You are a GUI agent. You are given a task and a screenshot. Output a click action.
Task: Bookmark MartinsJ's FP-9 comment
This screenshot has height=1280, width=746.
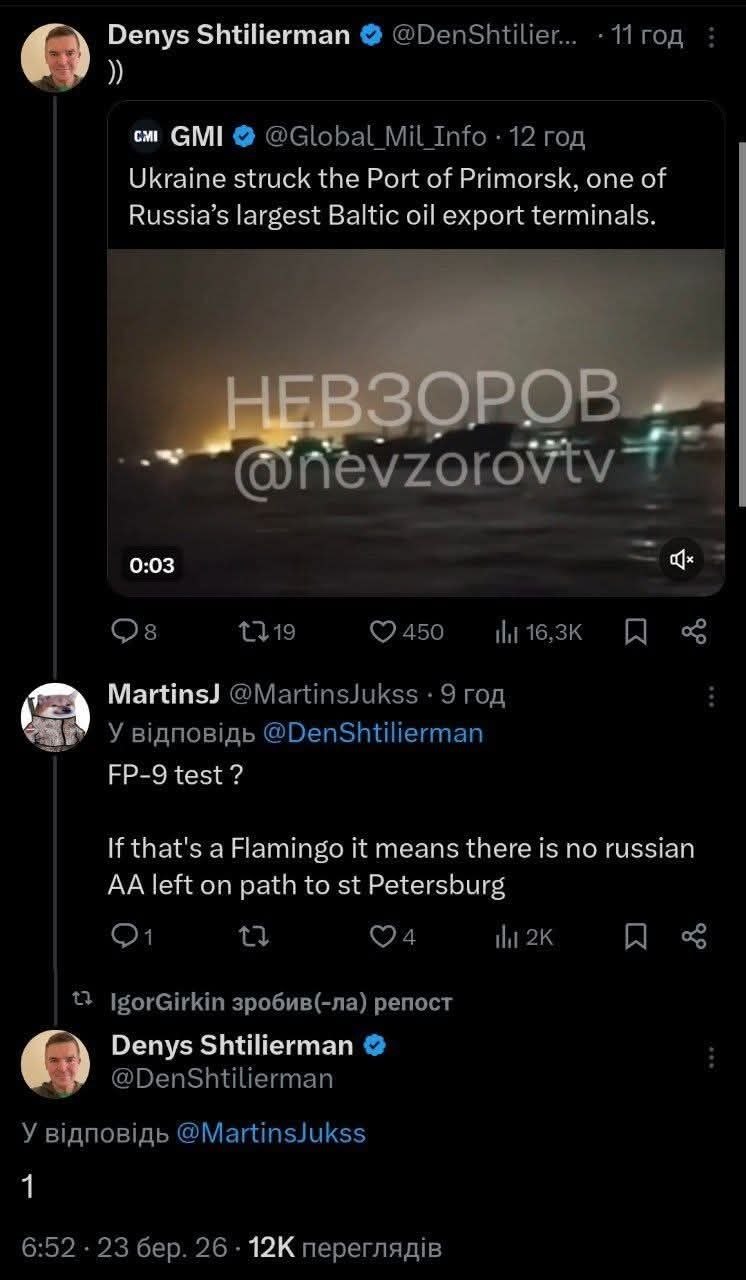[634, 936]
